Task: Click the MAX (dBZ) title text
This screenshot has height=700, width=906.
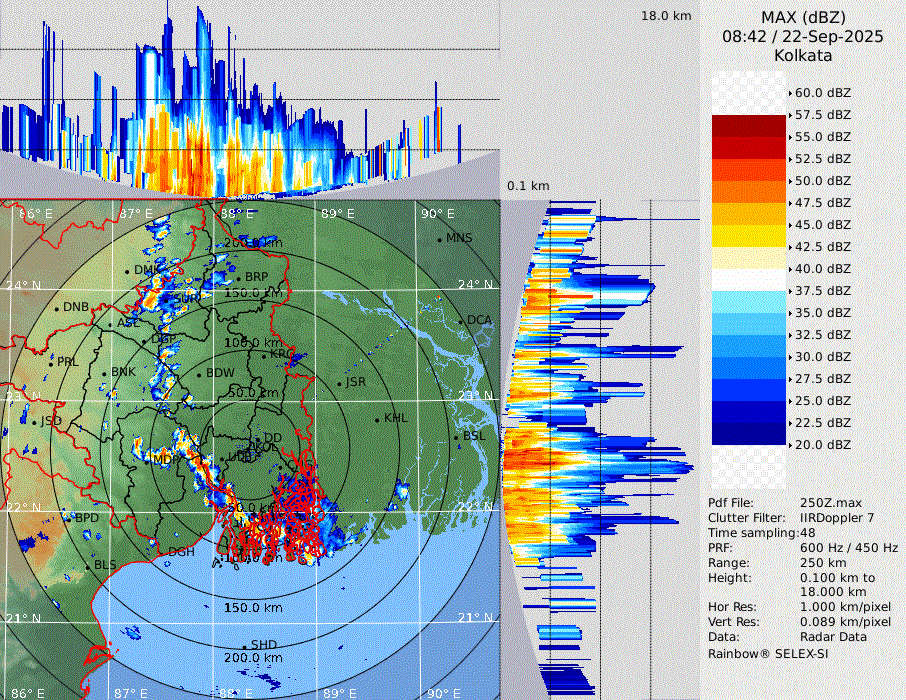Action: (x=802, y=17)
